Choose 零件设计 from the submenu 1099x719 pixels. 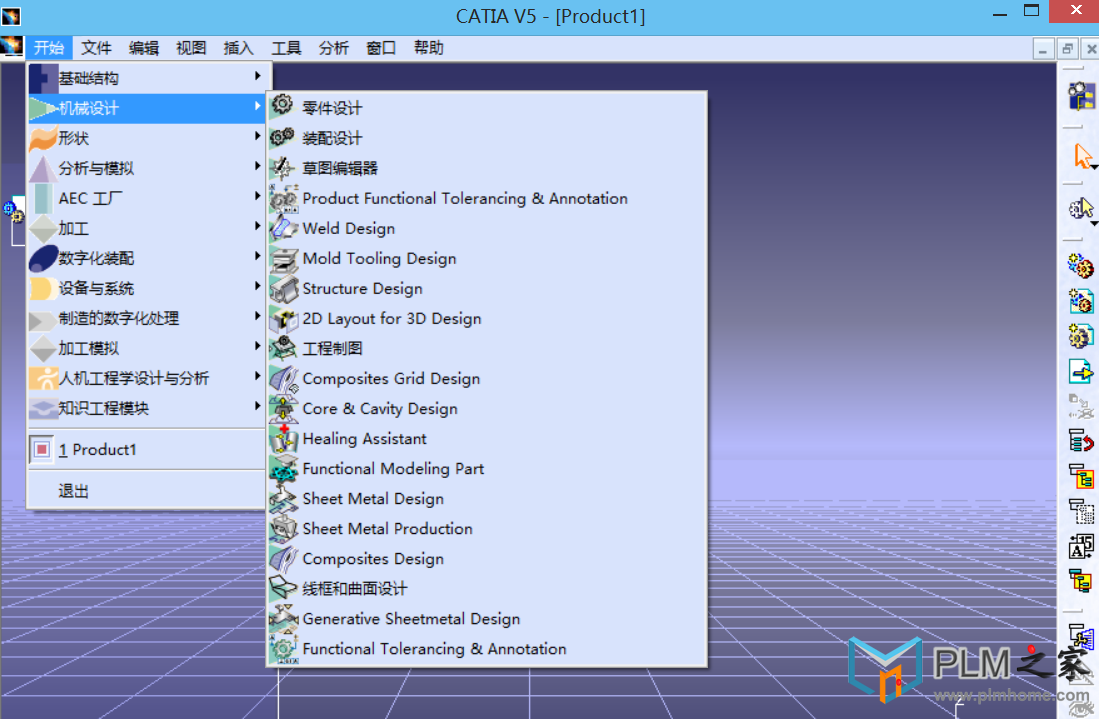click(x=487, y=108)
